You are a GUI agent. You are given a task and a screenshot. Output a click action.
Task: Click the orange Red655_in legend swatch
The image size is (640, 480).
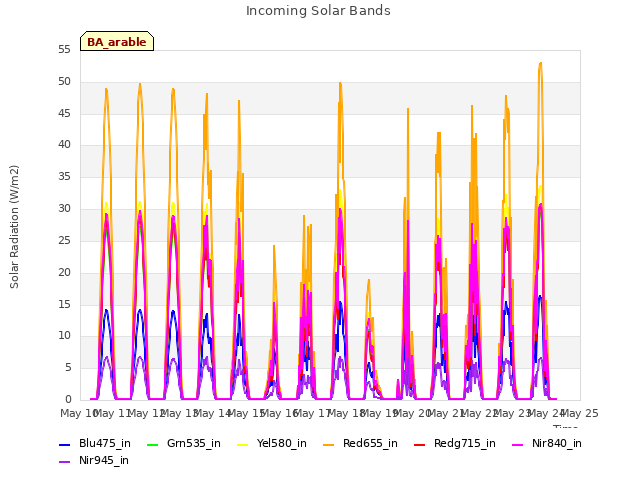coord(329,444)
